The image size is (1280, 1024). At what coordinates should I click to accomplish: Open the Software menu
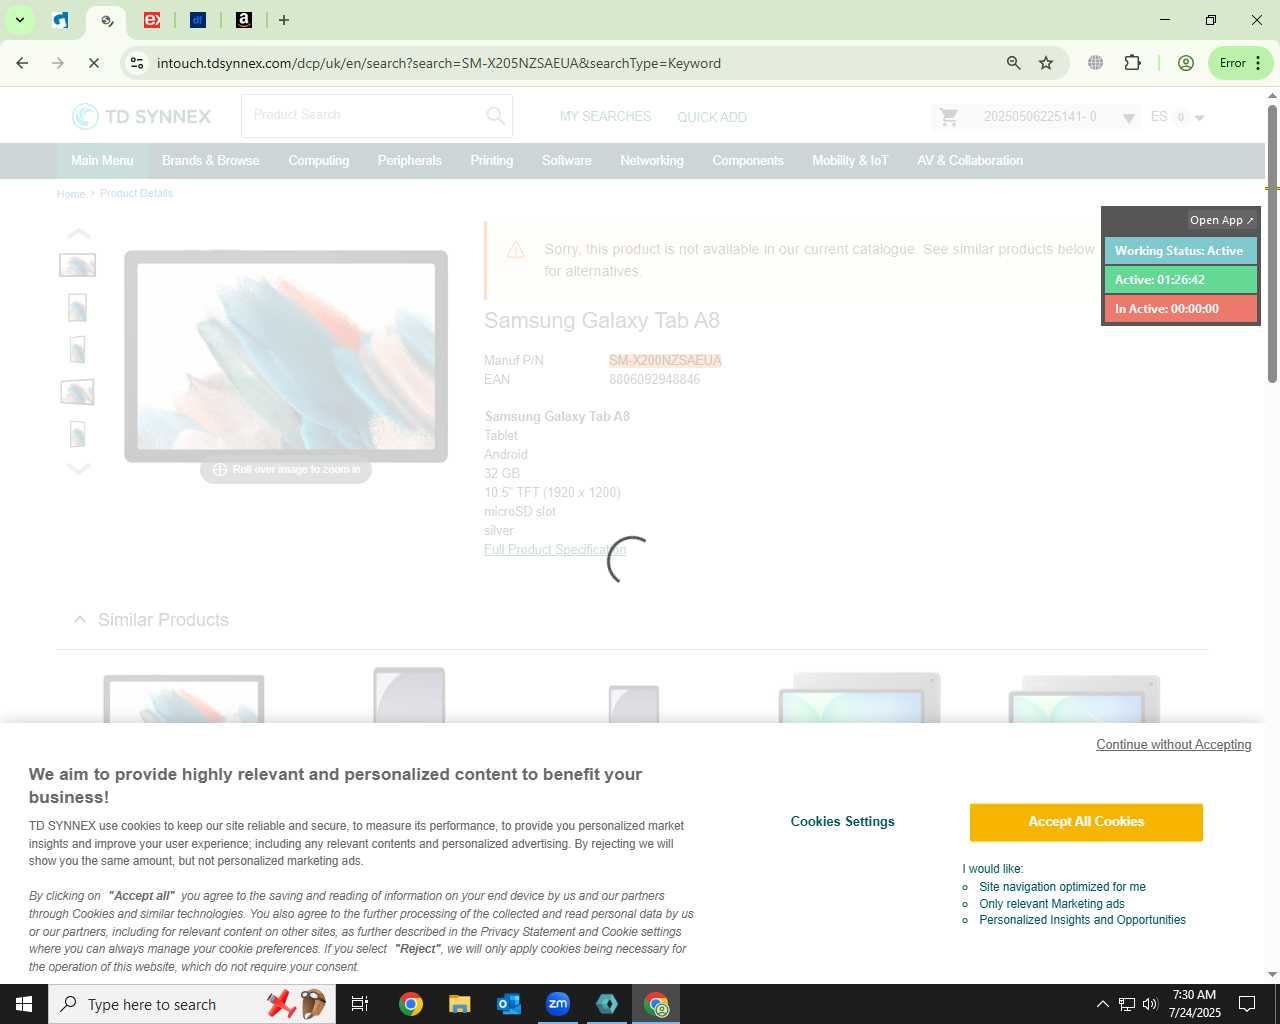pyautogui.click(x=567, y=161)
